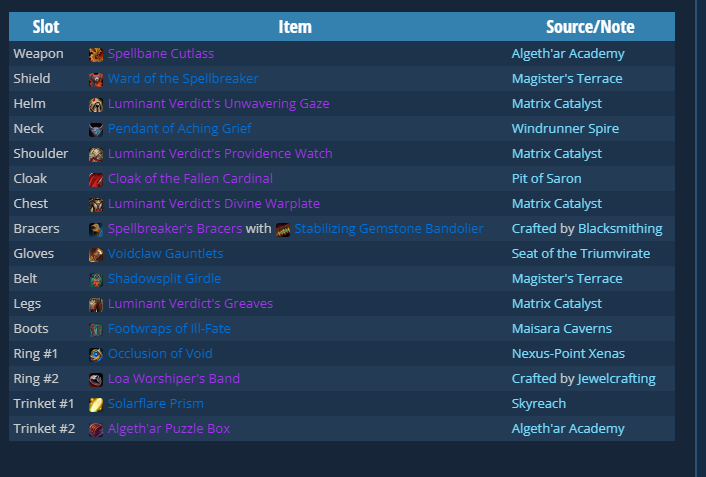Click the Voidclaw Gauntlets icon
This screenshot has height=477, width=706.
click(95, 254)
